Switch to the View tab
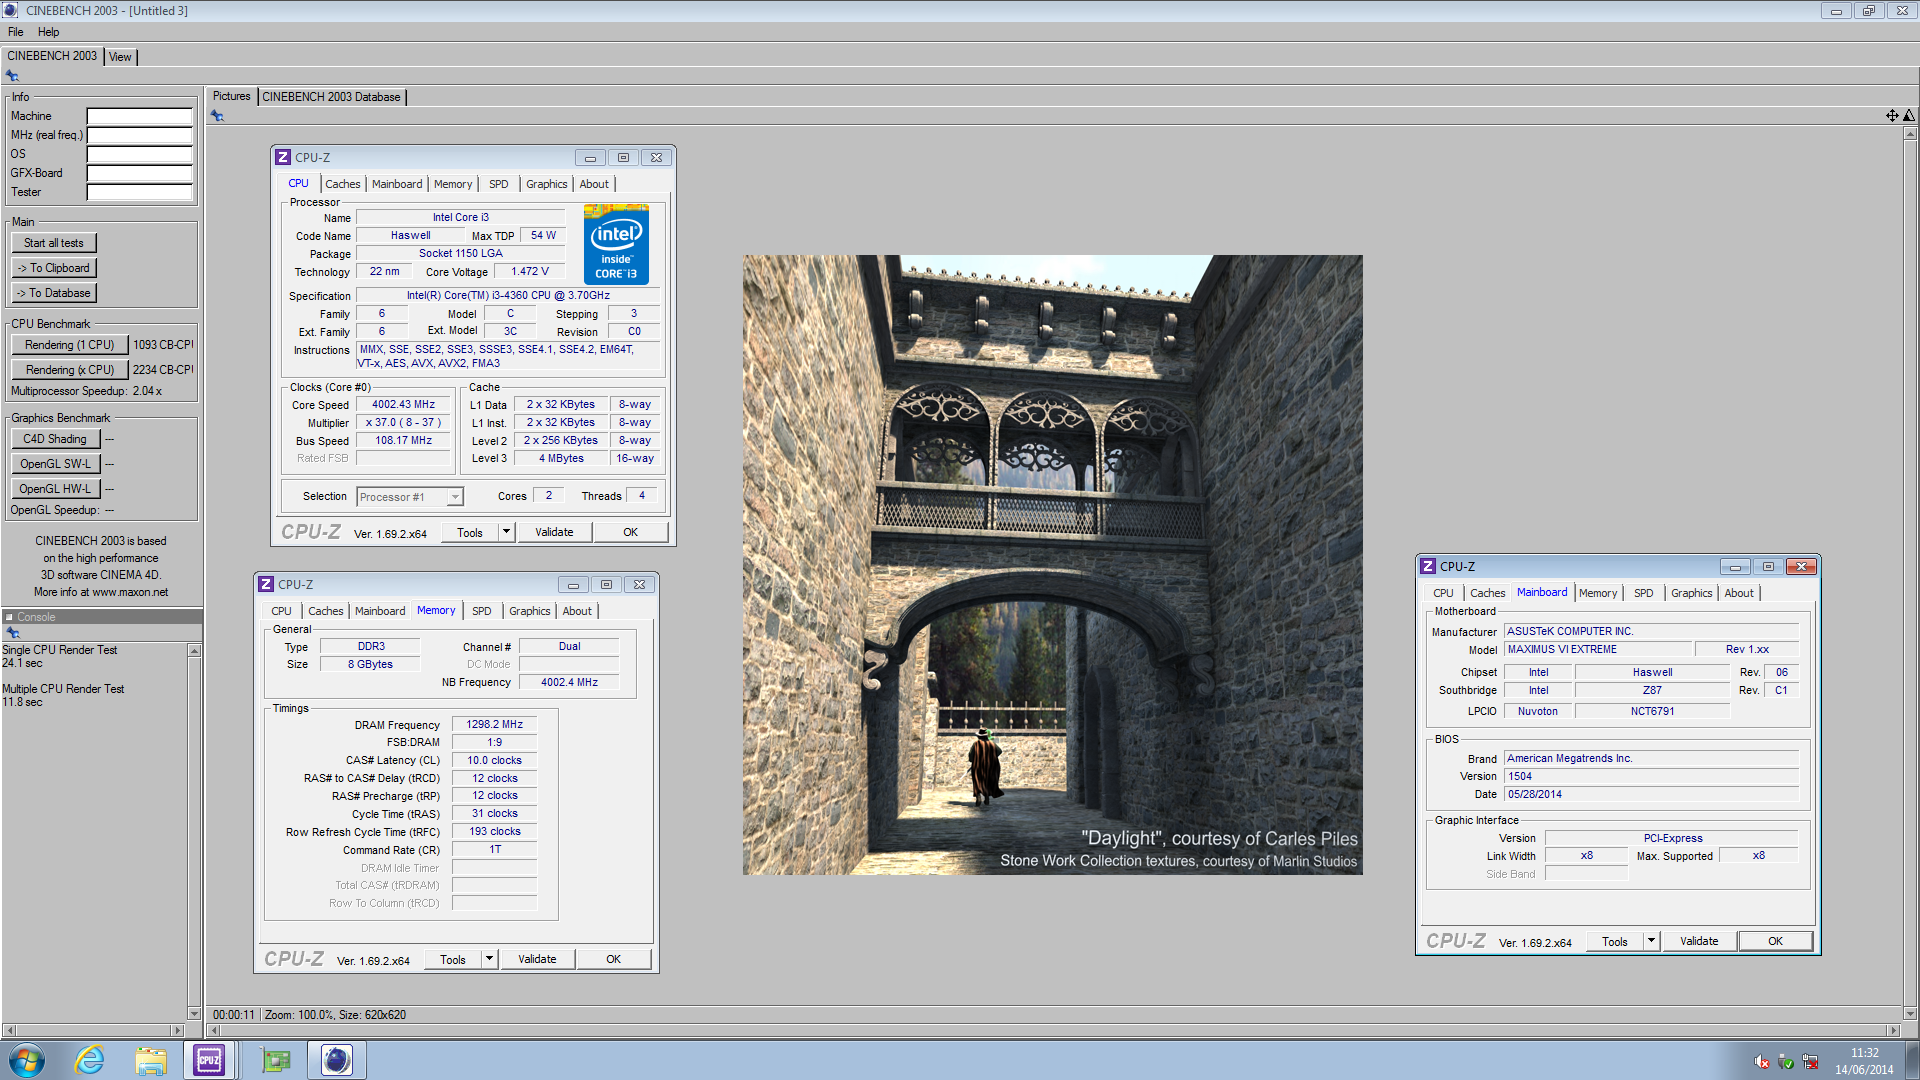 point(120,57)
